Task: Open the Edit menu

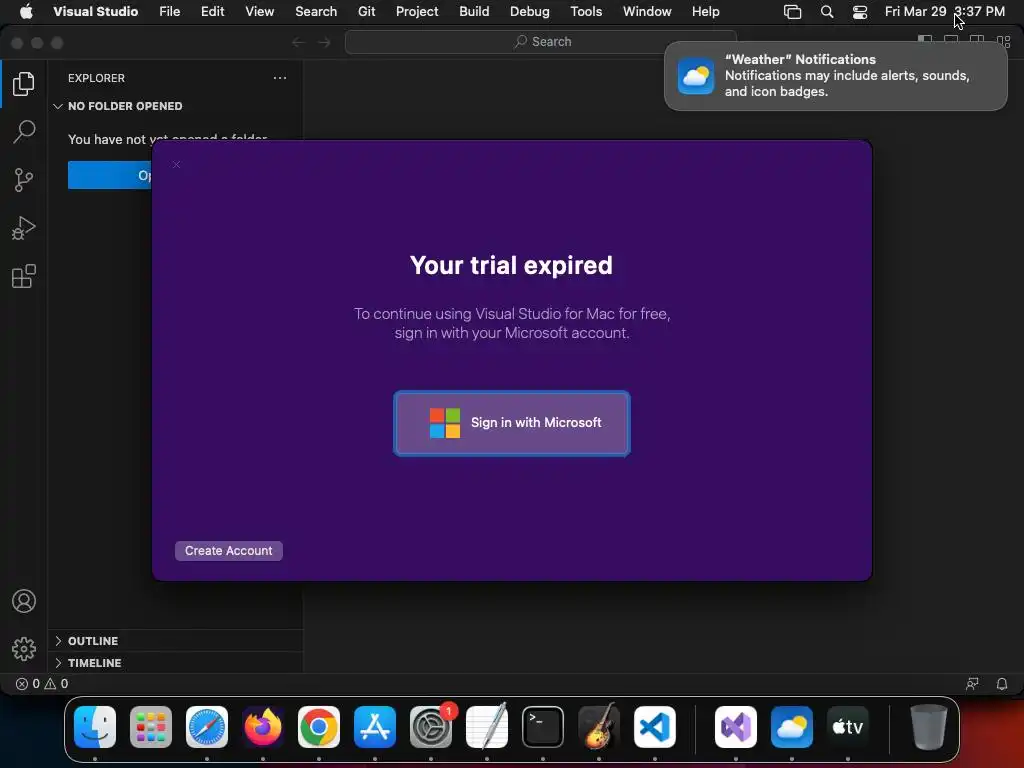Action: [212, 12]
